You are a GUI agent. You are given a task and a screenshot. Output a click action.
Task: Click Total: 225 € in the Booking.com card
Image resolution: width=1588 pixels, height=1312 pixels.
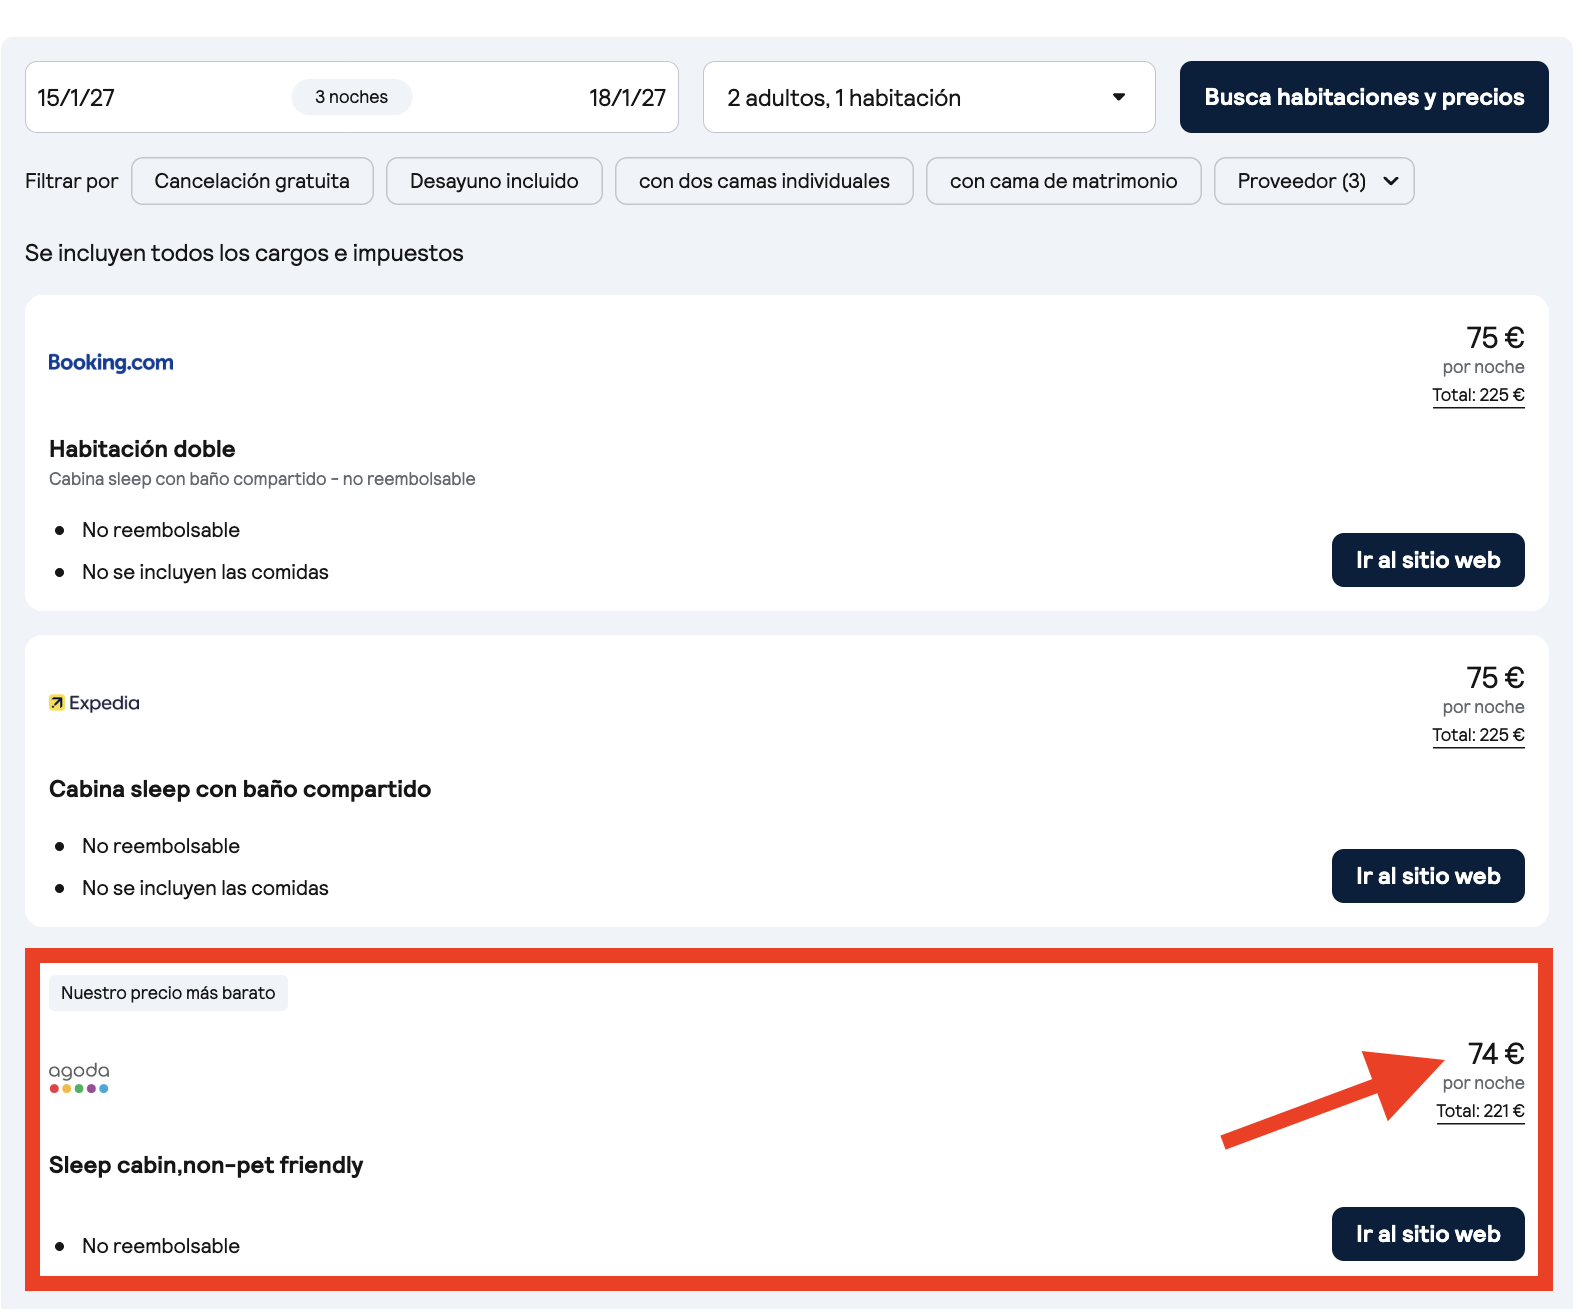tap(1478, 395)
